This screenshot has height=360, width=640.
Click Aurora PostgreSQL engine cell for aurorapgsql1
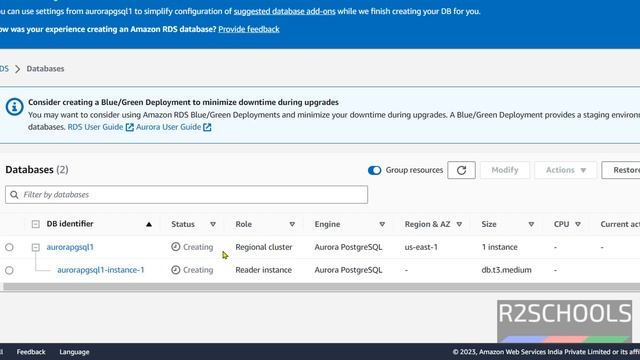pos(348,247)
